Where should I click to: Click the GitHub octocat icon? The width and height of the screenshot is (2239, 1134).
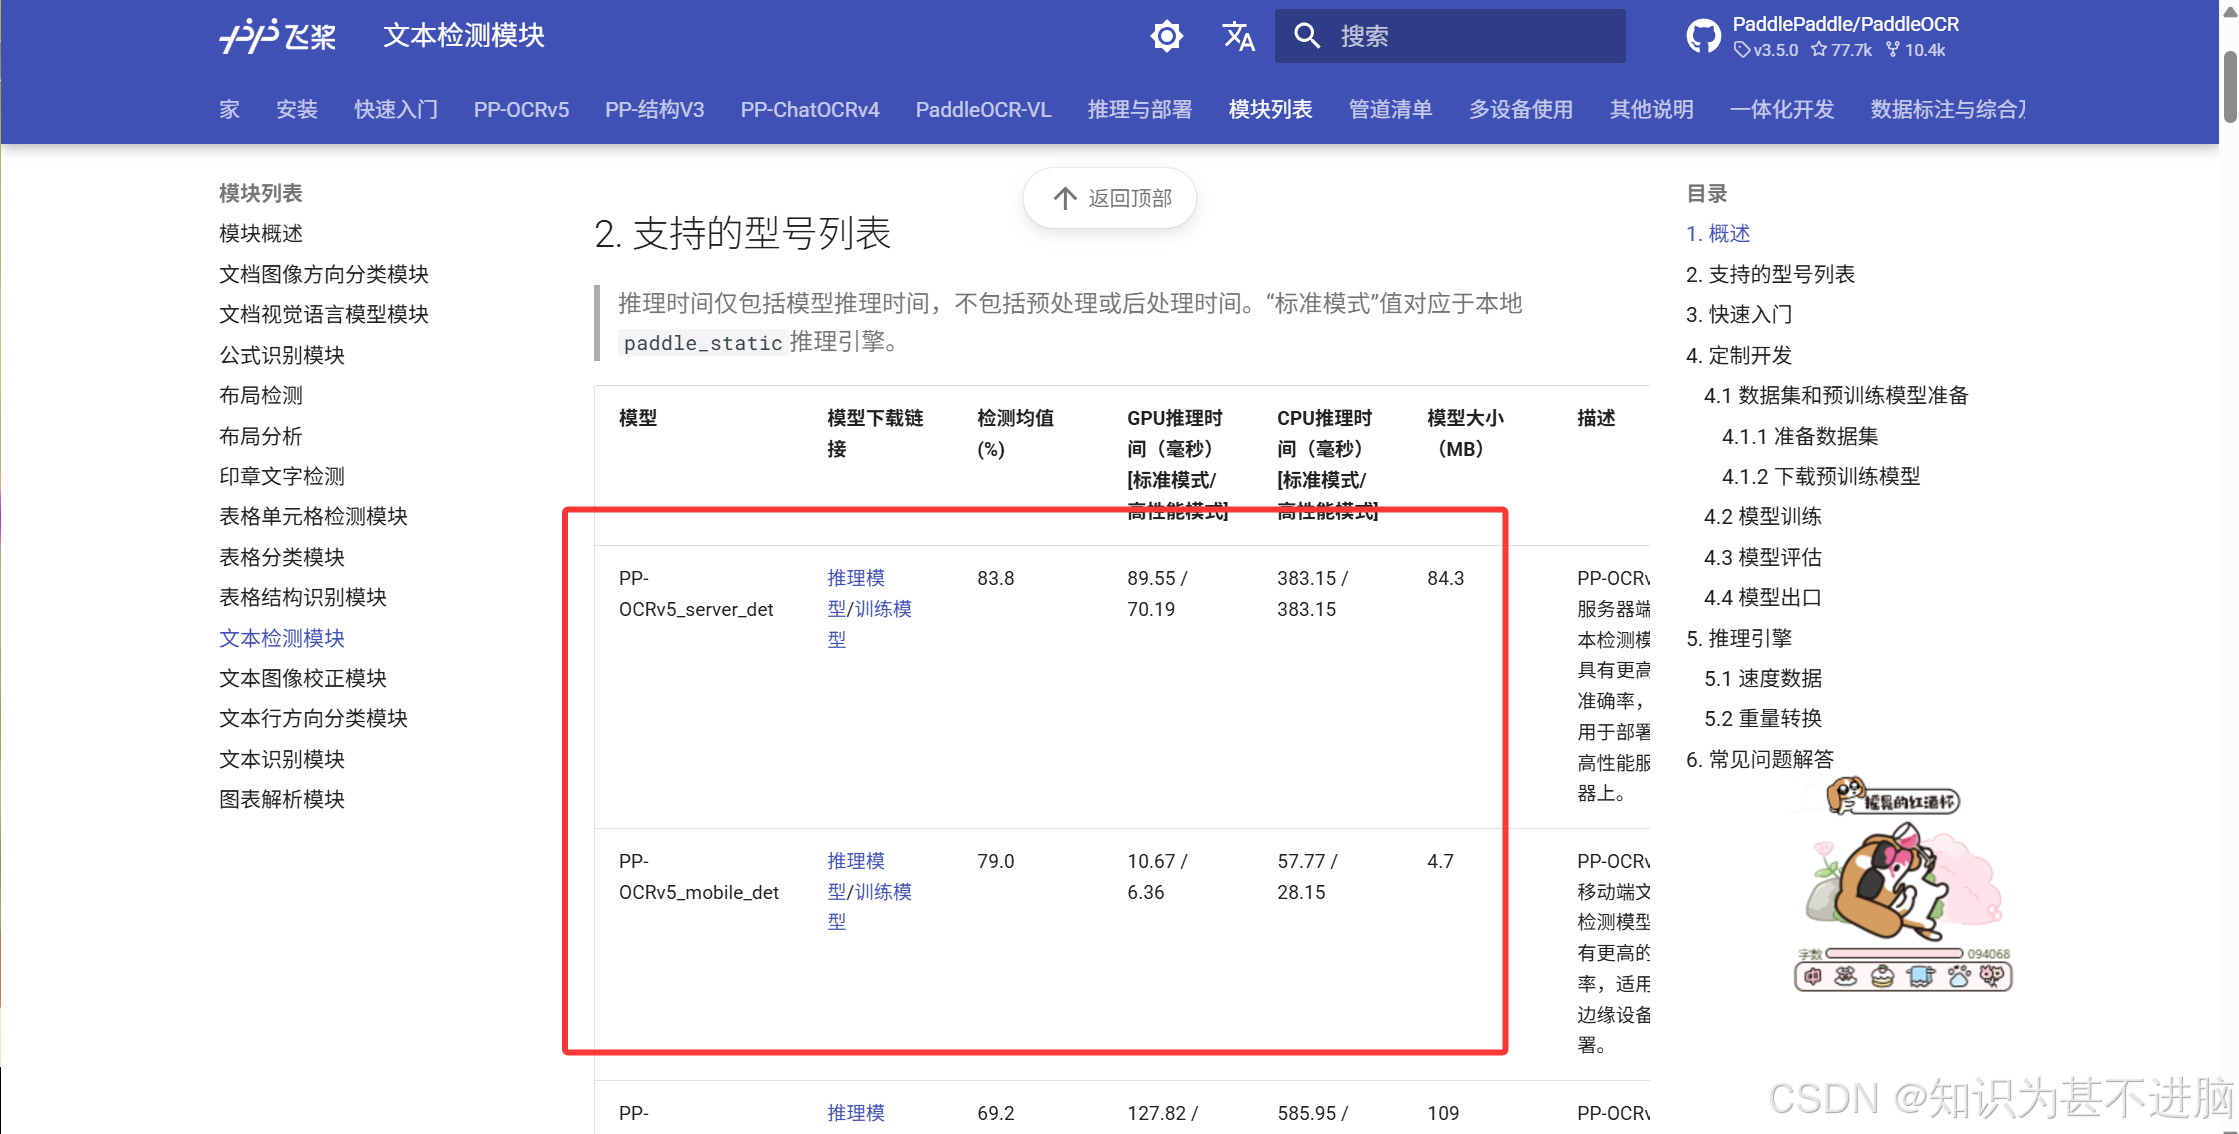[x=1703, y=37]
